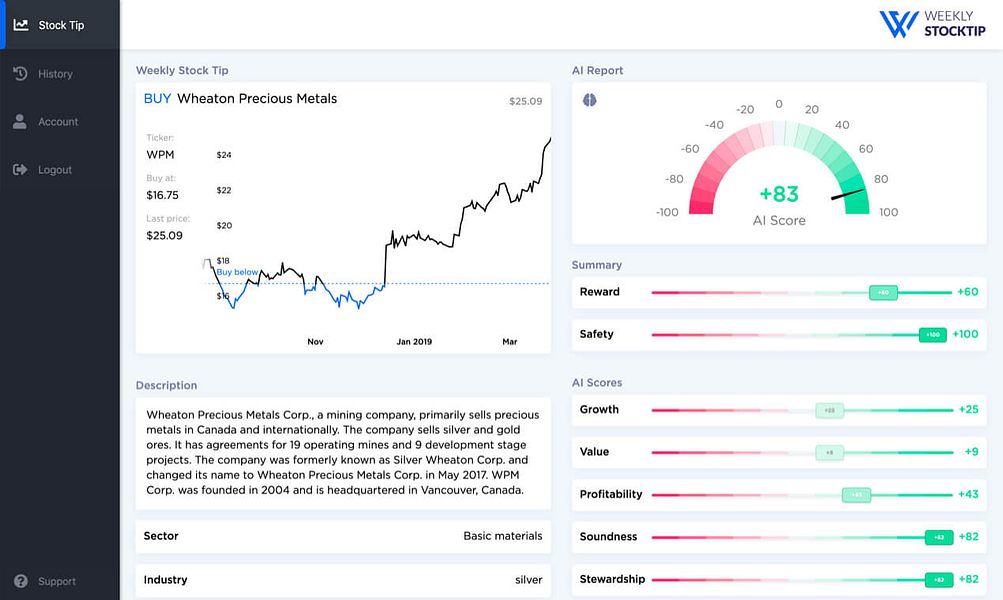Viewport: 1003px width, 600px height.
Task: Click the Stewardship slider handle
Action: click(x=939, y=580)
